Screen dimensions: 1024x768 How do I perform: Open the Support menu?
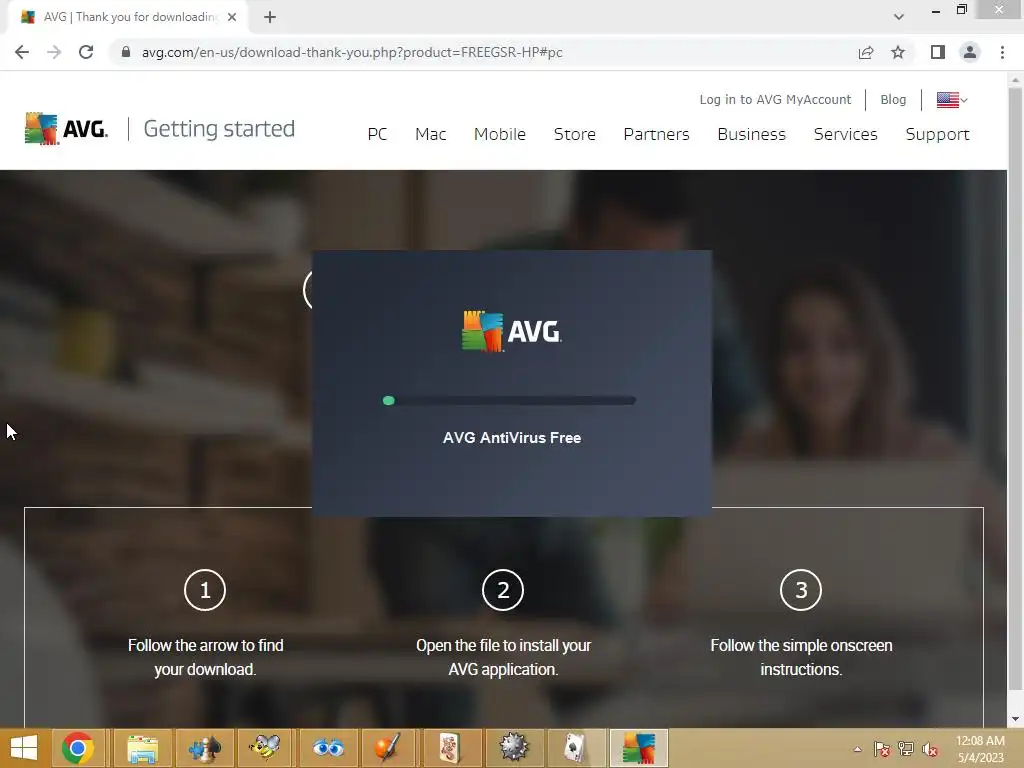(937, 135)
